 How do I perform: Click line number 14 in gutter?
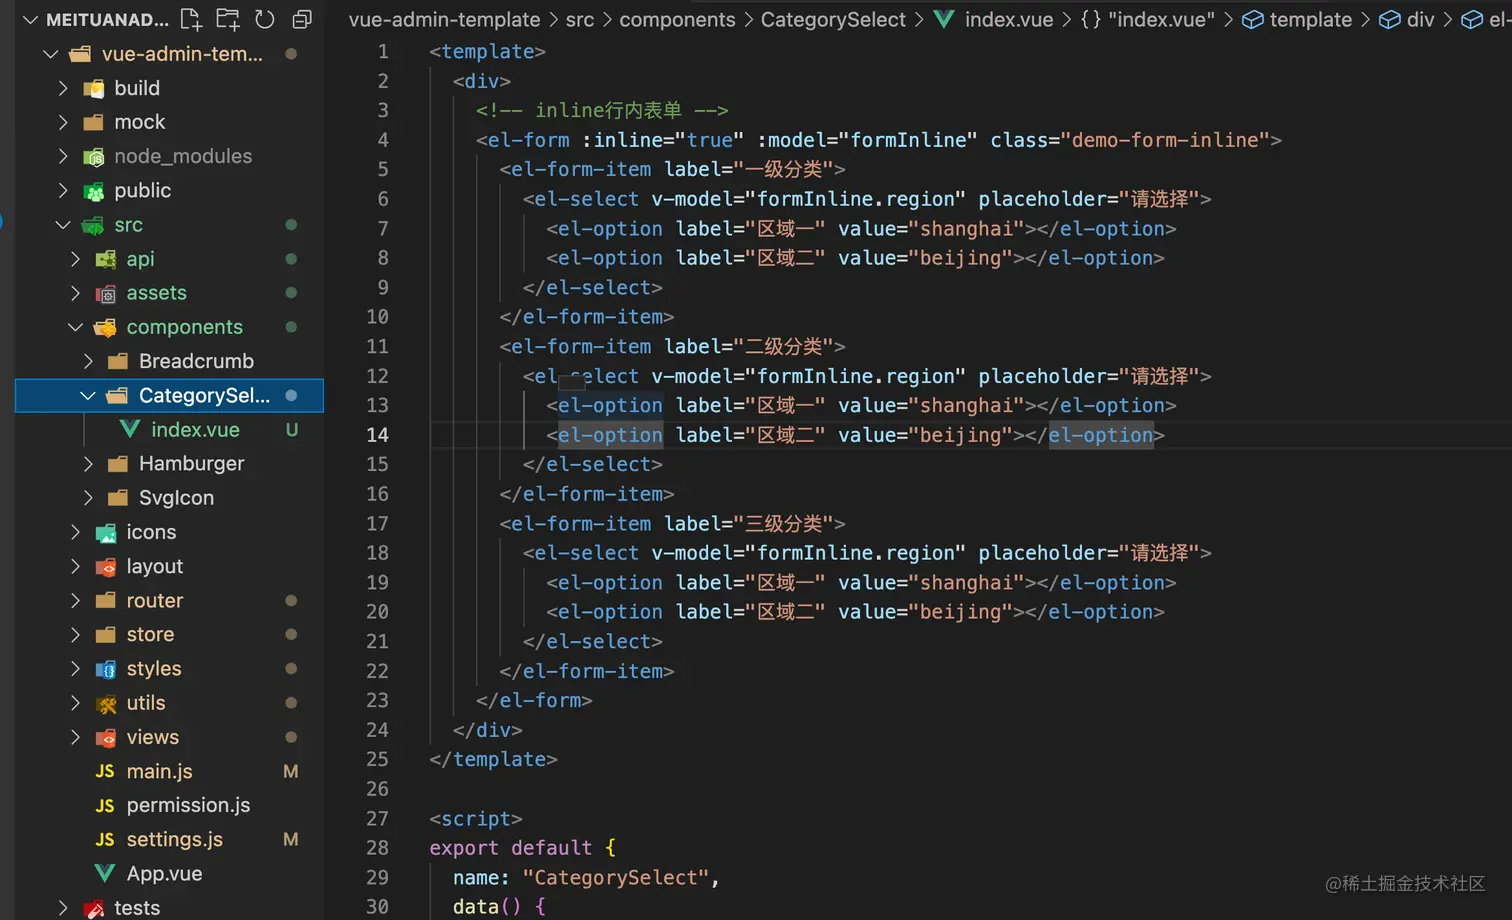pyautogui.click(x=377, y=435)
